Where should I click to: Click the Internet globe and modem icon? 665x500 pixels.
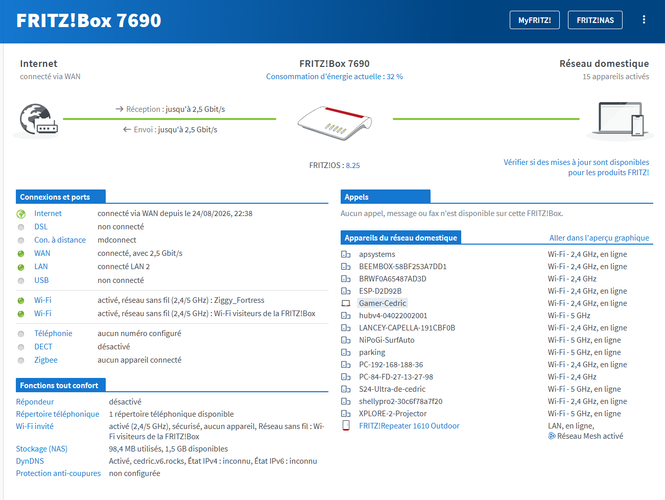(38, 120)
